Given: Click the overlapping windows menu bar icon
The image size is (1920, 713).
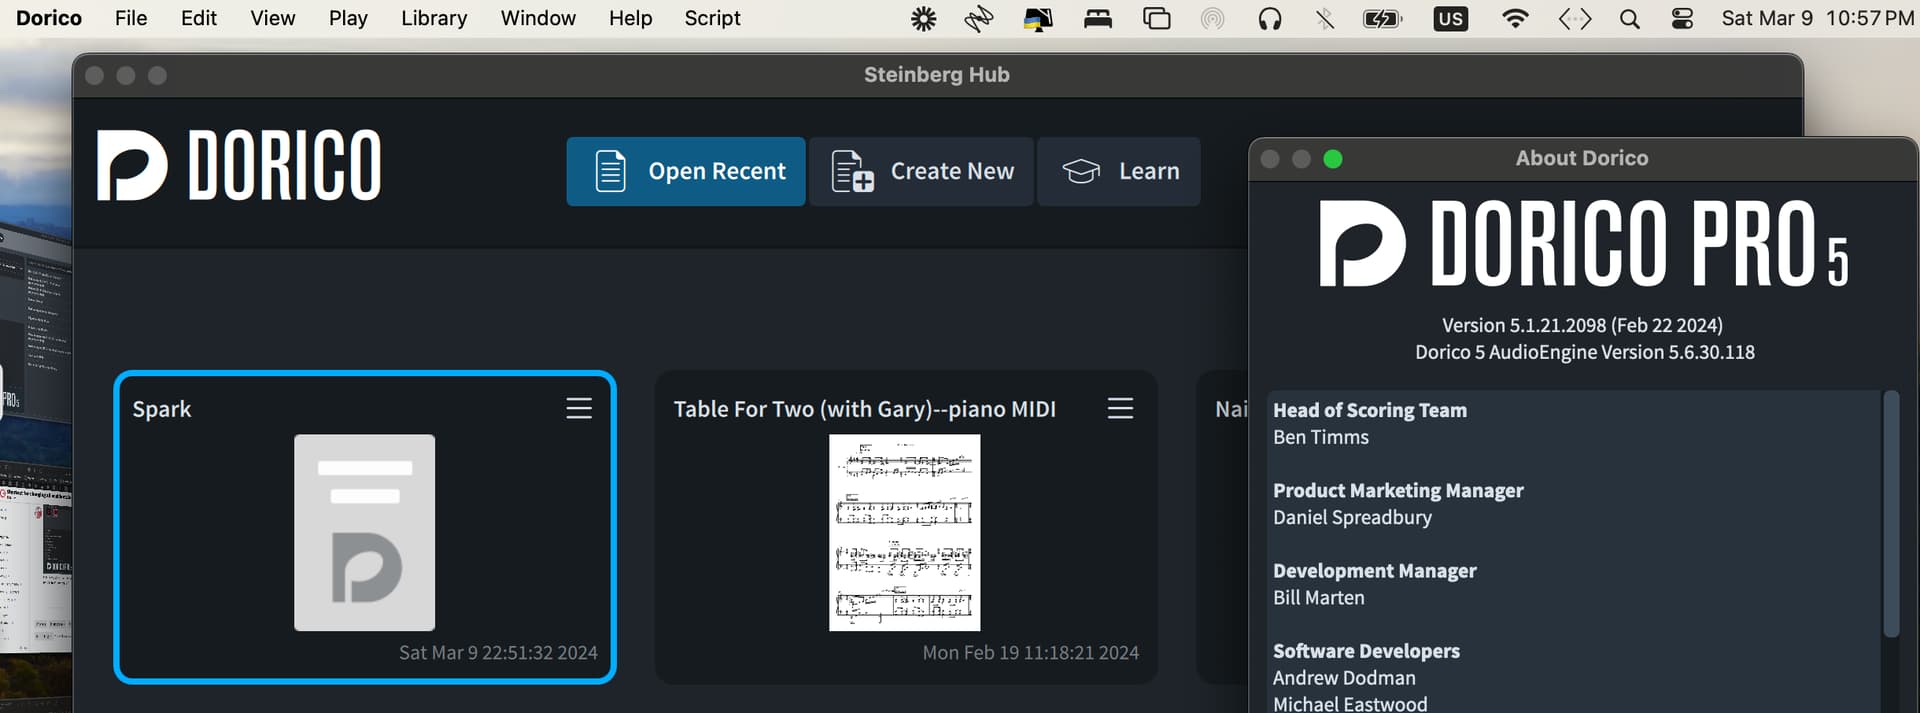Looking at the screenshot, I should [1157, 18].
